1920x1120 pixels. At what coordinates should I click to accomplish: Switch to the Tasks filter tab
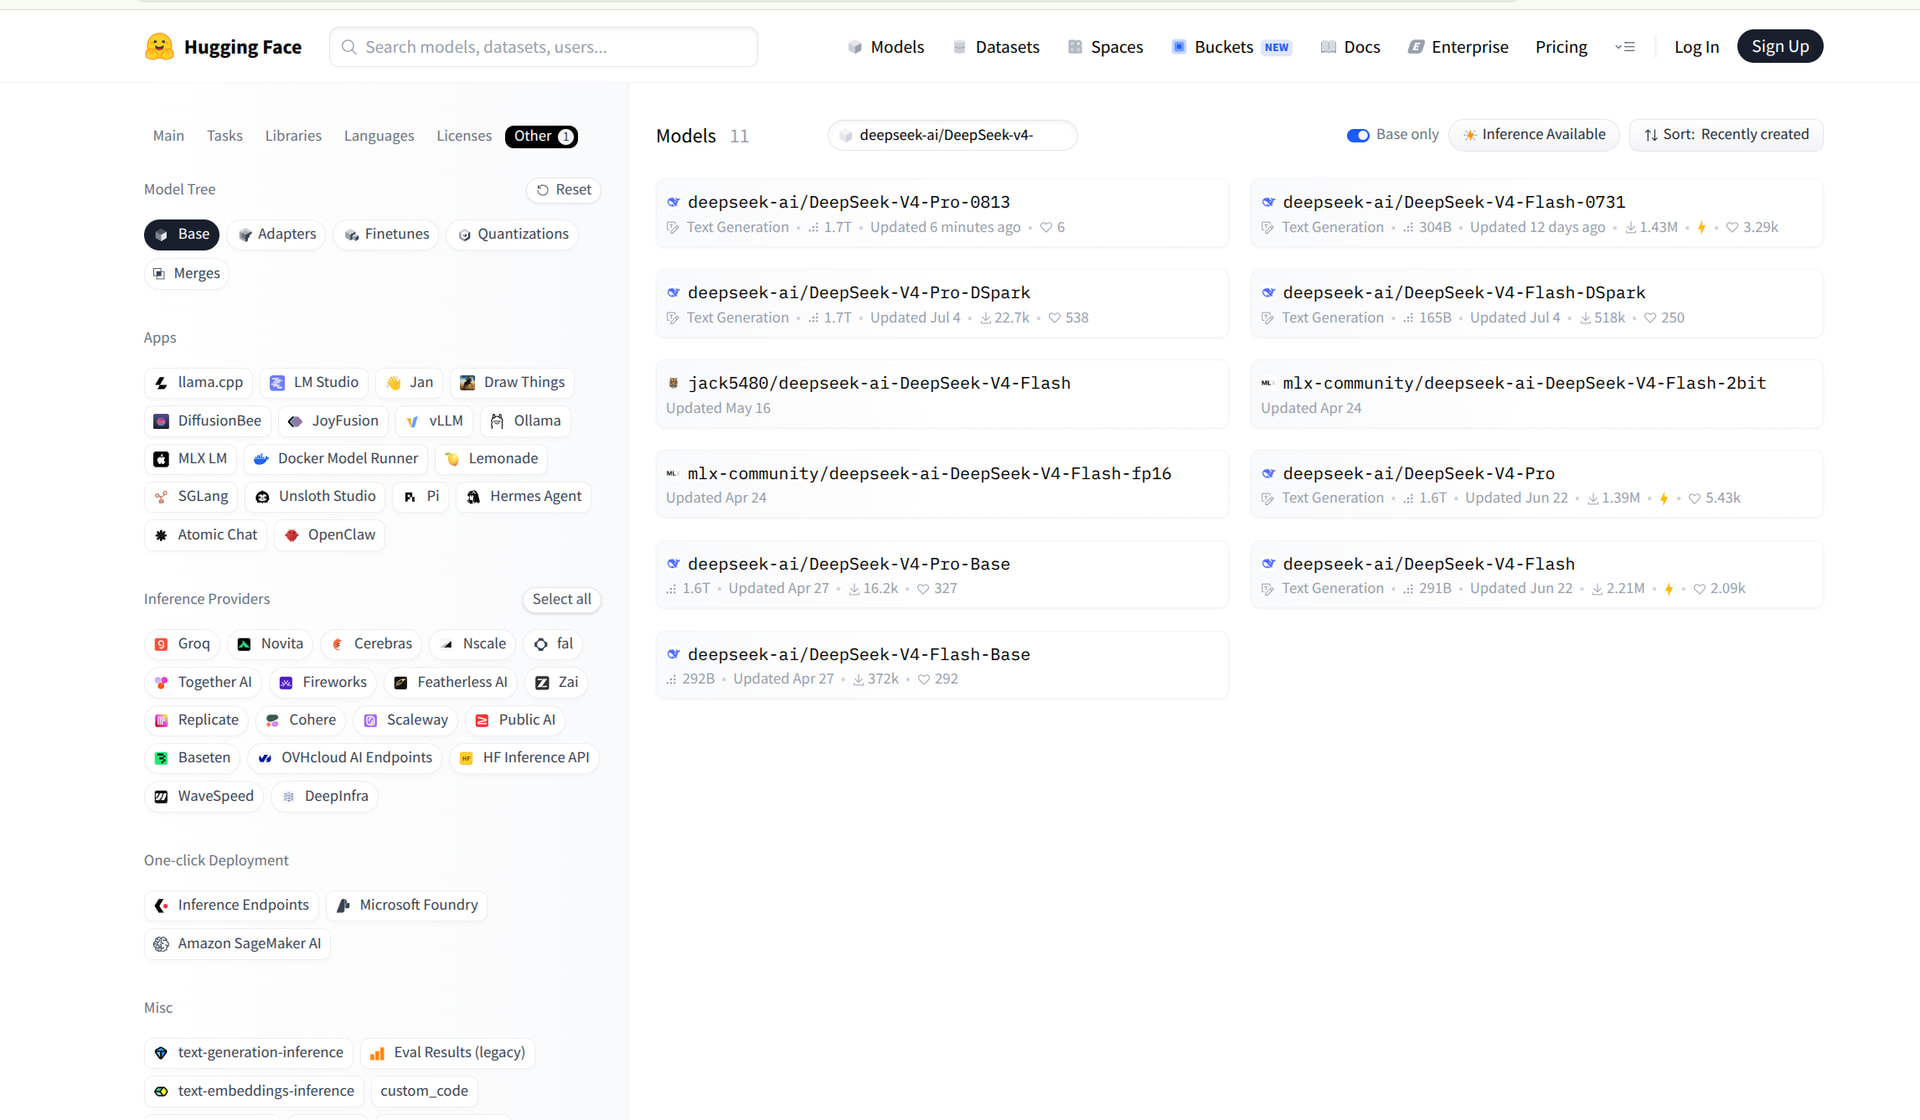pos(225,136)
